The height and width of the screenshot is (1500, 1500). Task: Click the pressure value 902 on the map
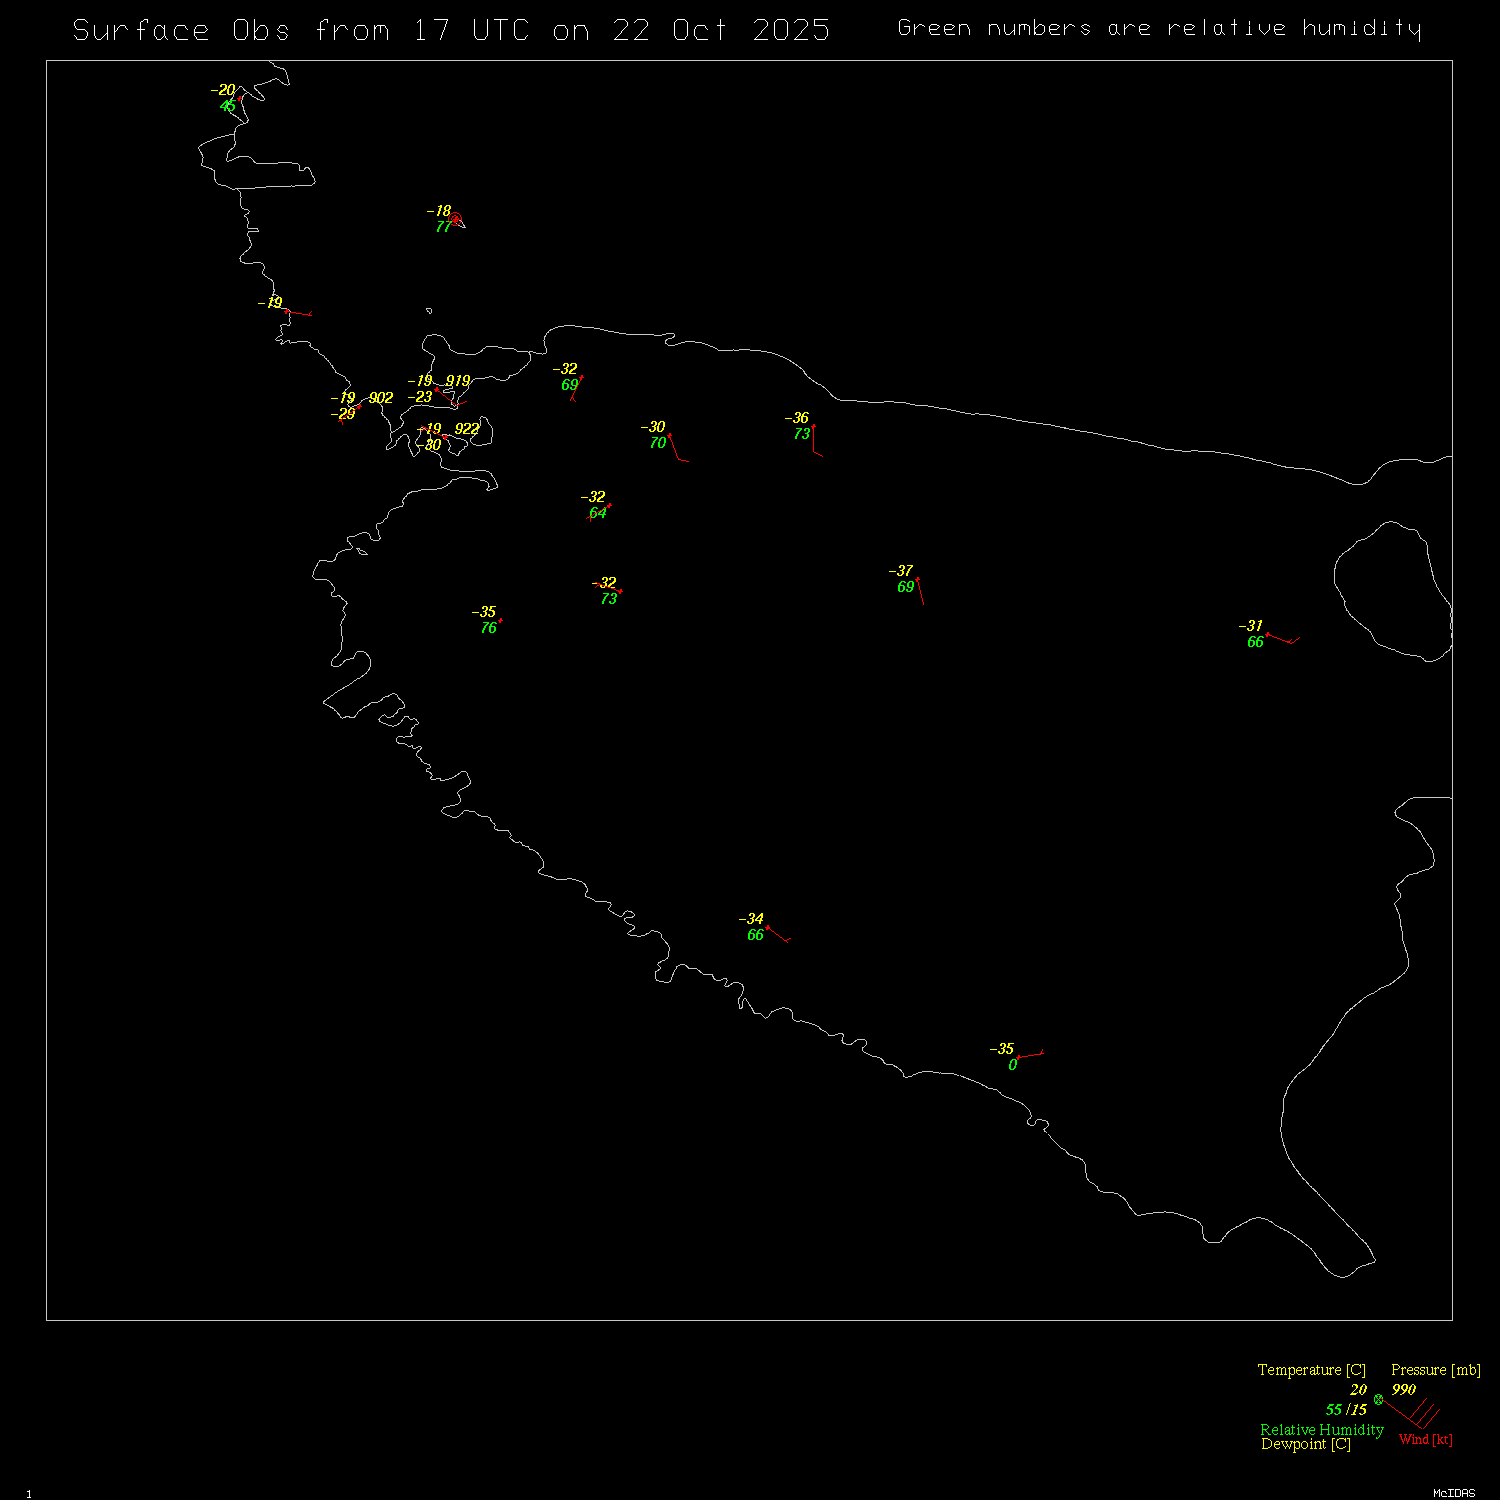(x=380, y=398)
